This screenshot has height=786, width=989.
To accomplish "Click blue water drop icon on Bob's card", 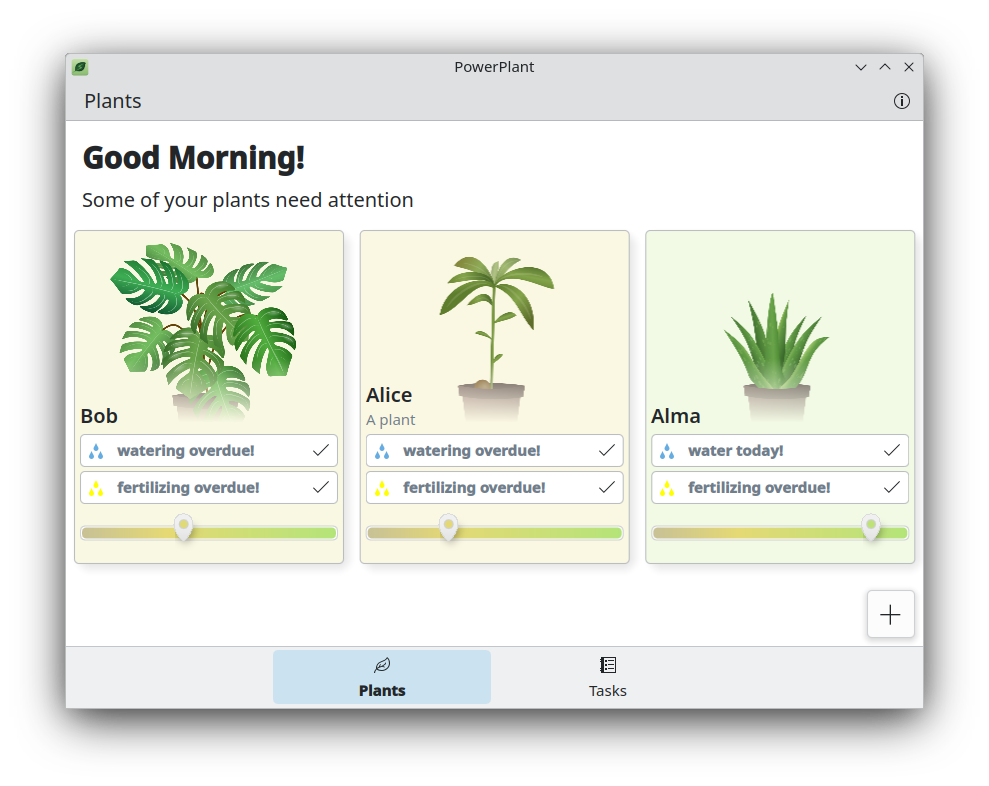I will tap(96, 451).
